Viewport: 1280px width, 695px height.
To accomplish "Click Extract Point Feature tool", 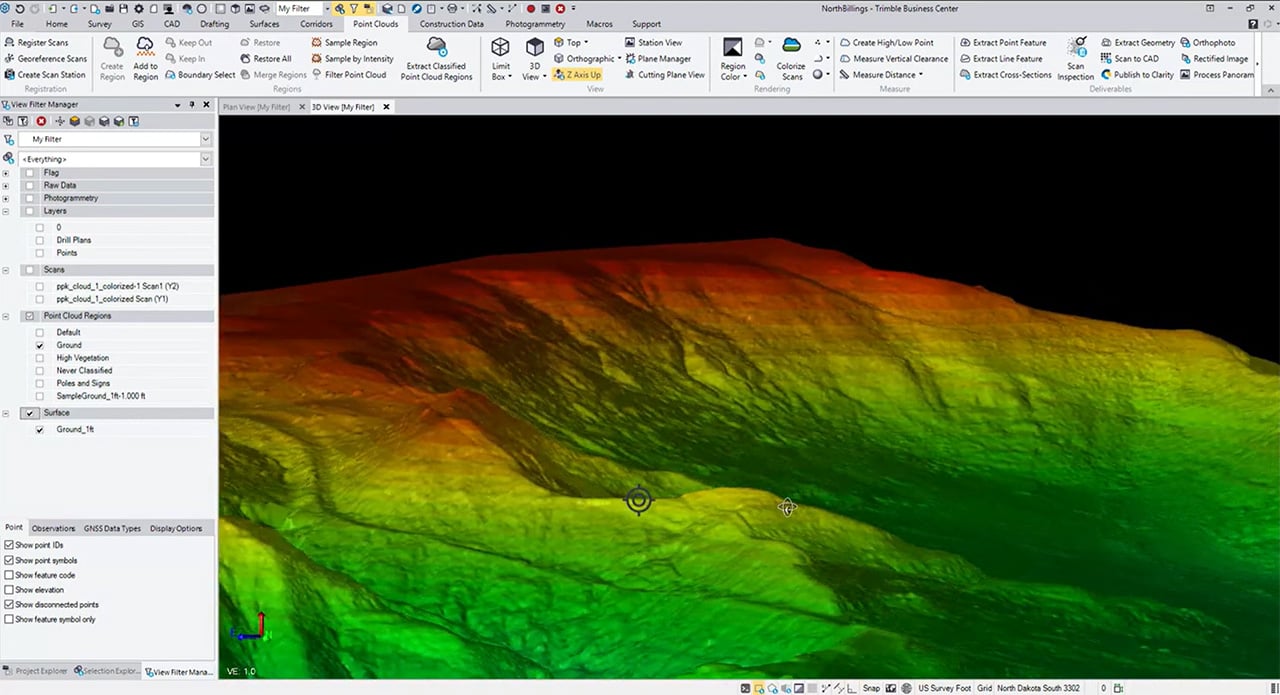I will click(1003, 43).
